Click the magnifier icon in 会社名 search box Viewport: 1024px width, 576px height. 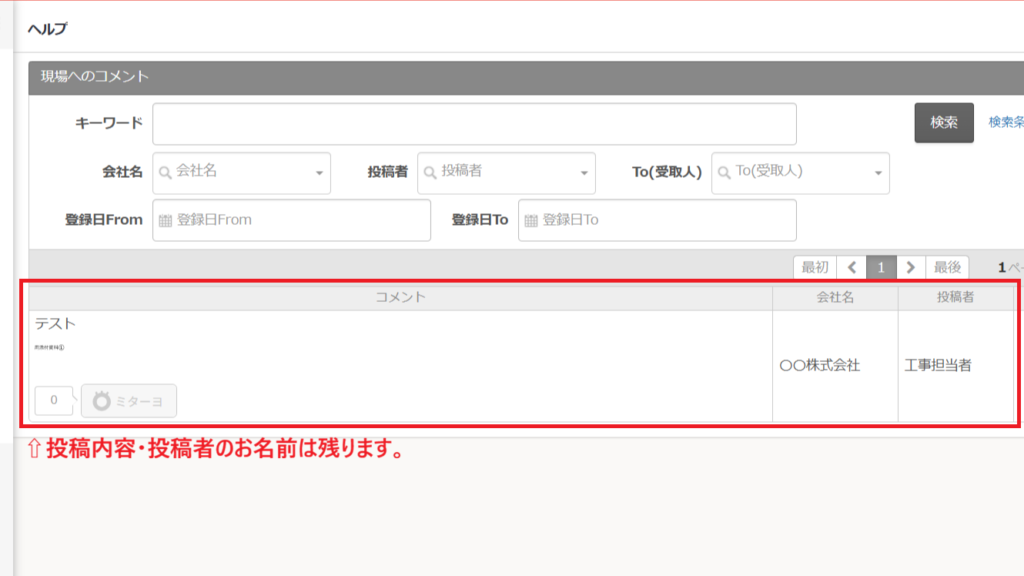click(165, 172)
